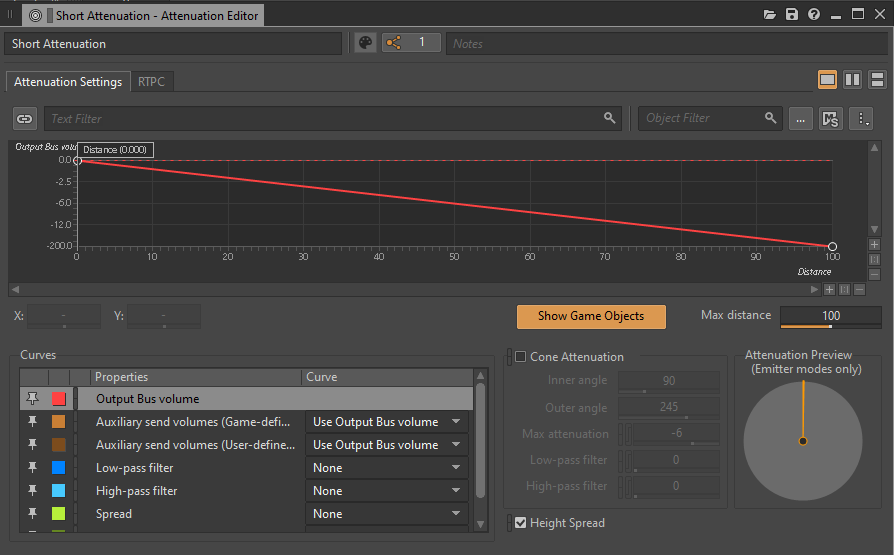894x555 pixels.
Task: Click the Text Filter input field
Action: (333, 119)
